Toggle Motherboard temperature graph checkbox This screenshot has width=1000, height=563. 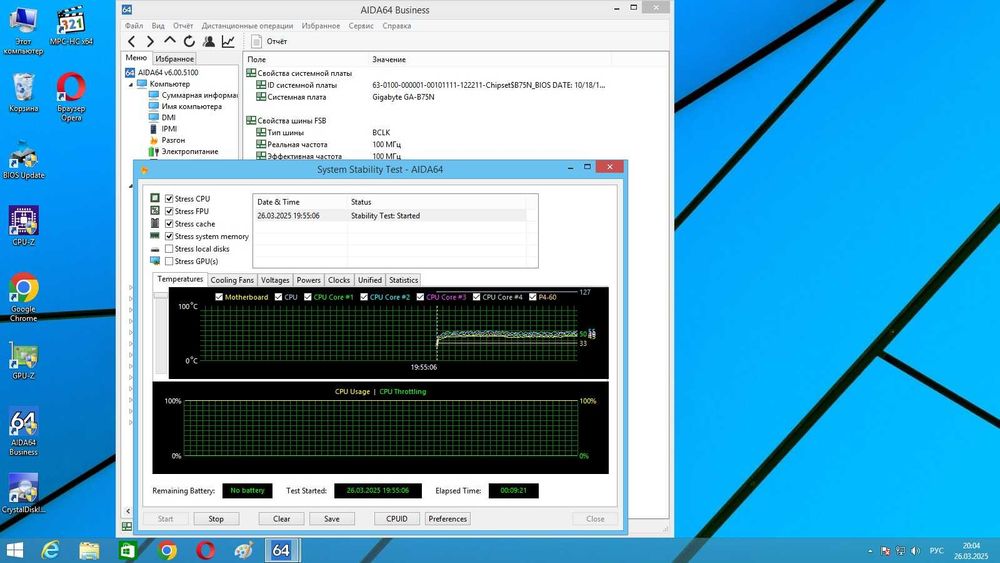click(x=219, y=297)
